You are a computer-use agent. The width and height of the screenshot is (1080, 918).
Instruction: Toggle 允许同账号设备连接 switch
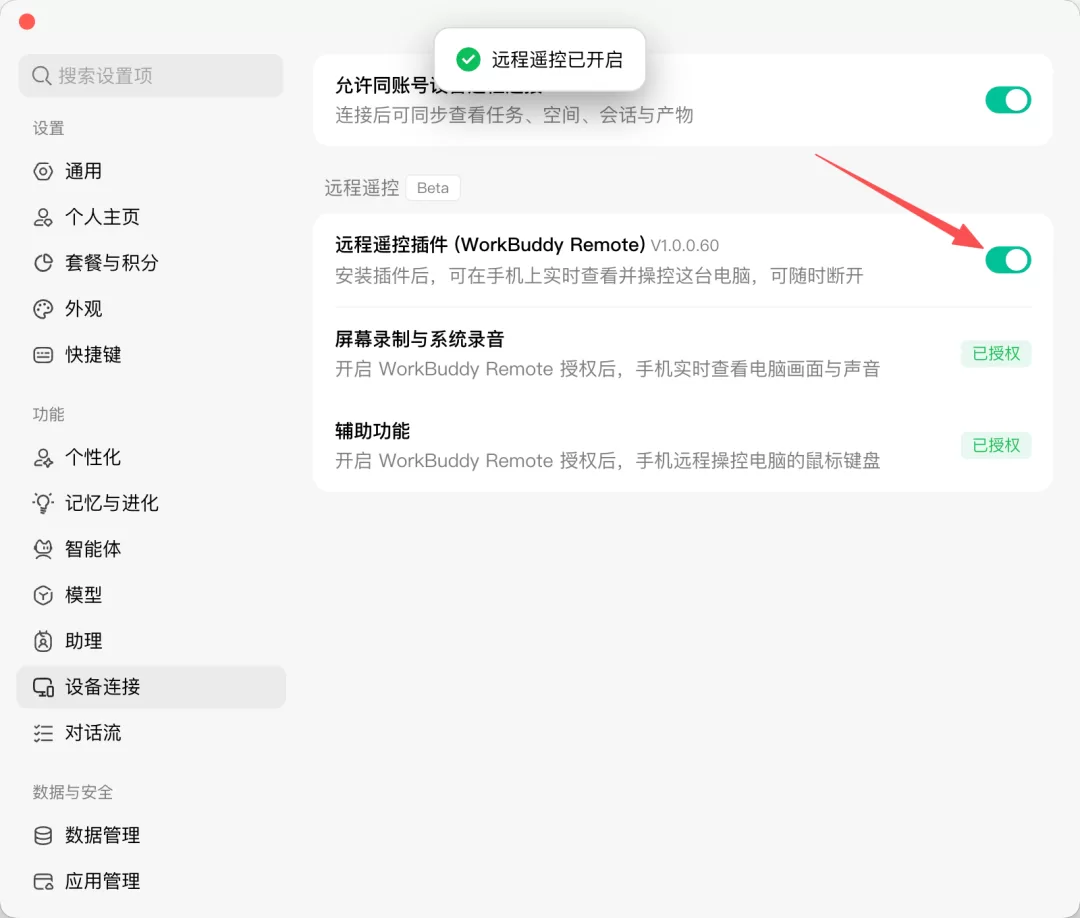(1008, 101)
